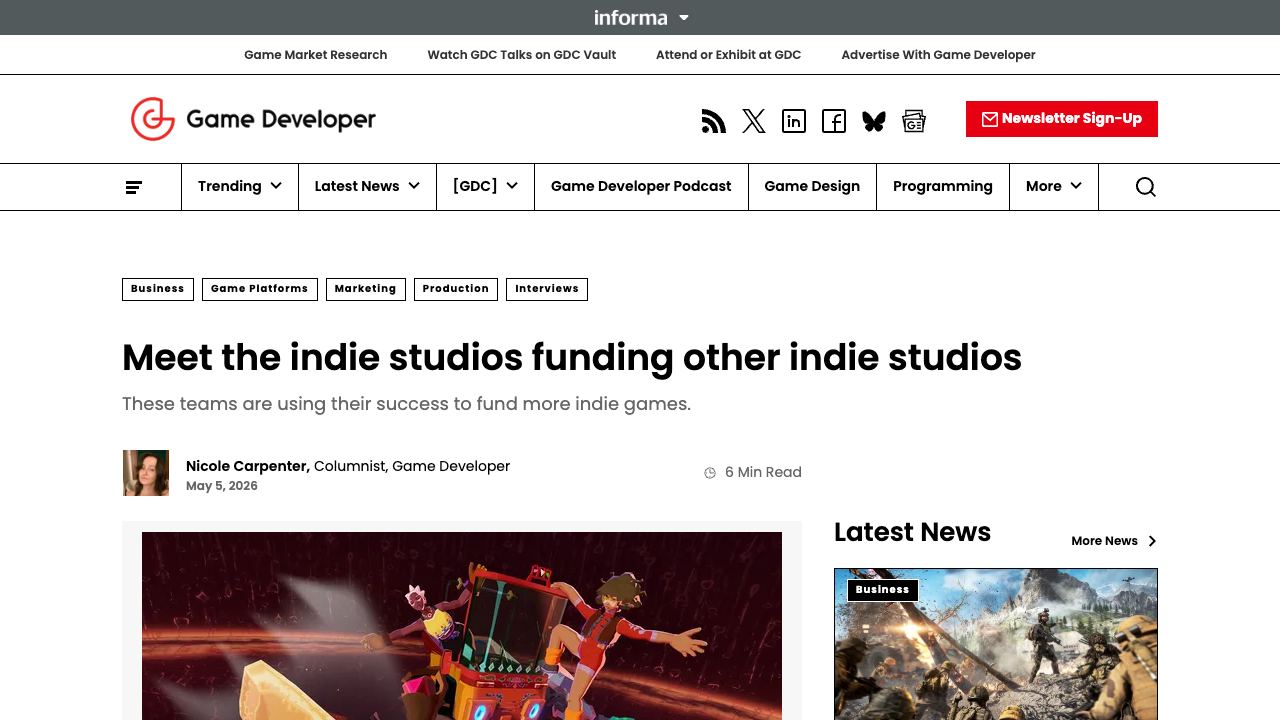1280x720 pixels.
Task: Open the Bluesky butterfly icon
Action: [874, 121]
